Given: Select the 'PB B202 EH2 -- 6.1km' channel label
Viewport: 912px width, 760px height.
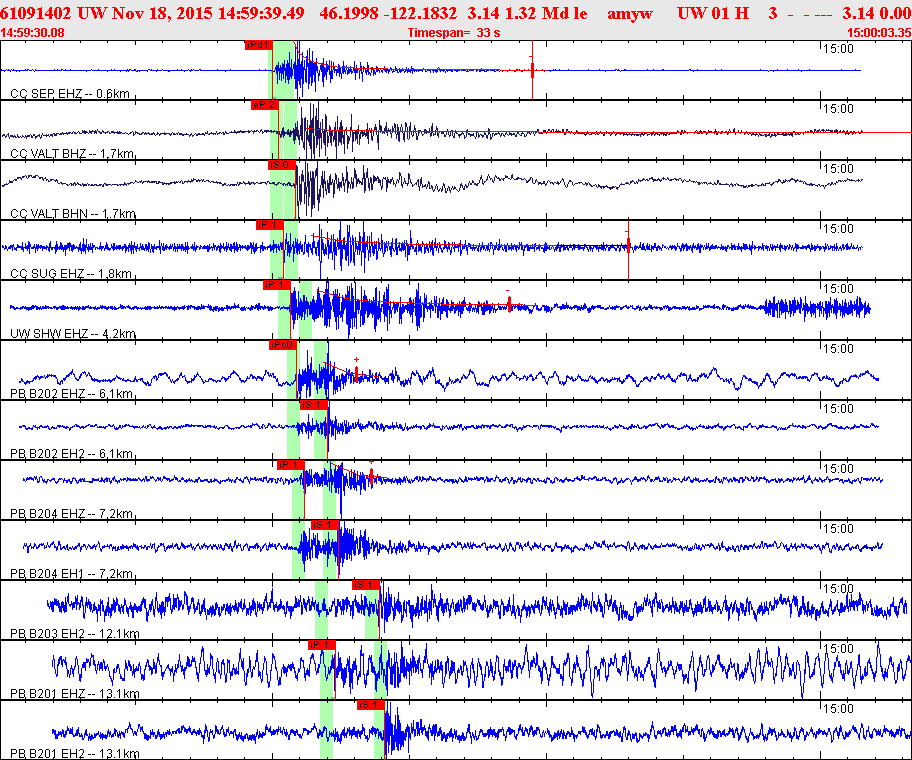Looking at the screenshot, I should (x=72, y=454).
